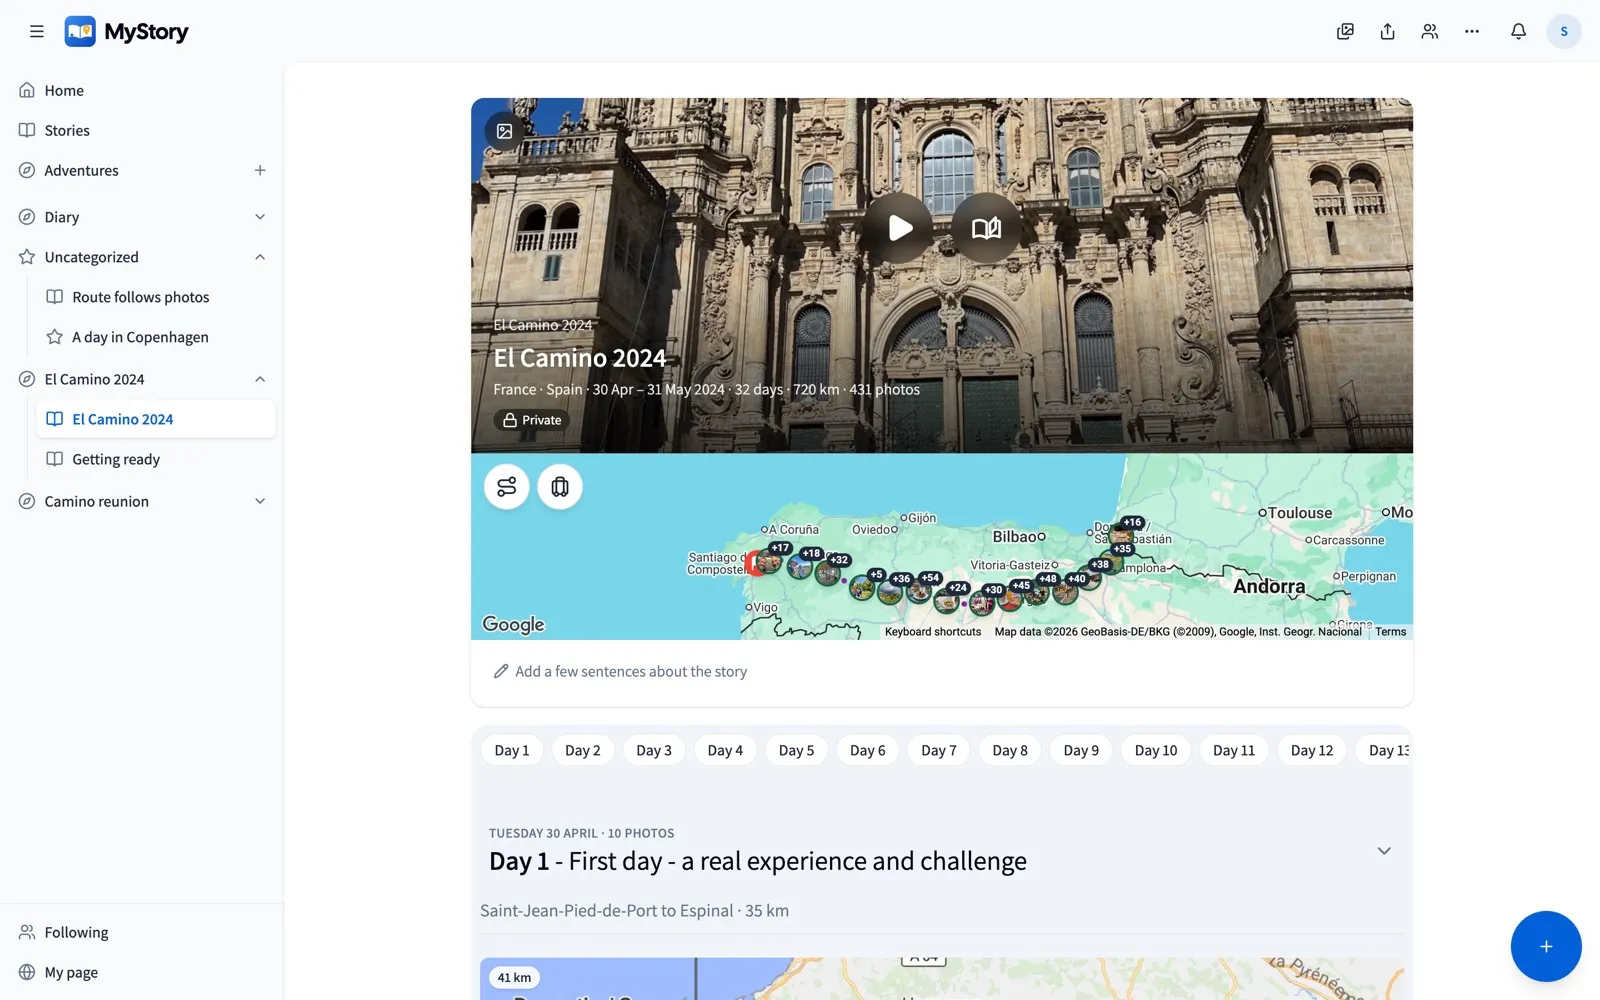The width and height of the screenshot is (1600, 1000).
Task: Open the collaborators people icon
Action: 1430,32
